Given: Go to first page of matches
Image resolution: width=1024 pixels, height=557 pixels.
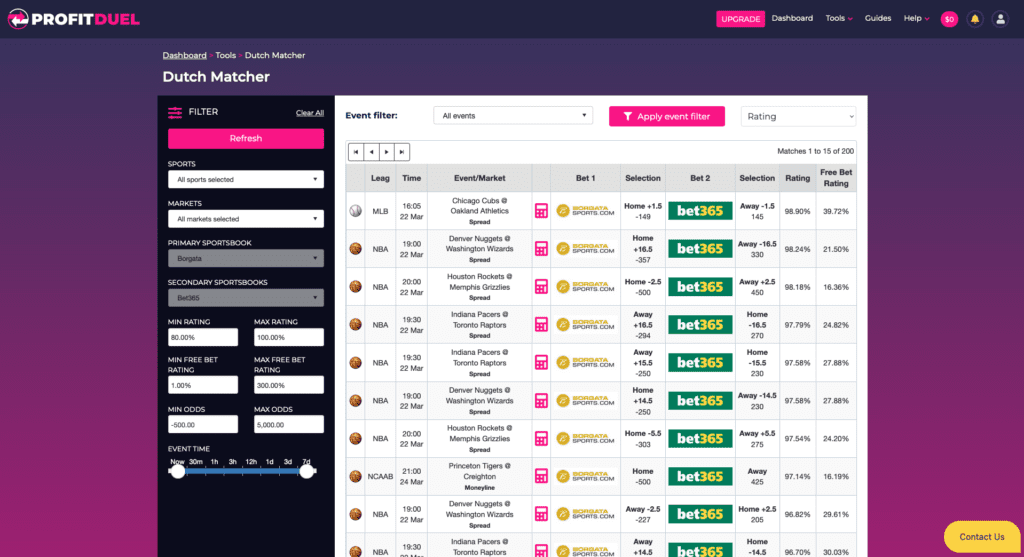Looking at the screenshot, I should click(x=356, y=151).
